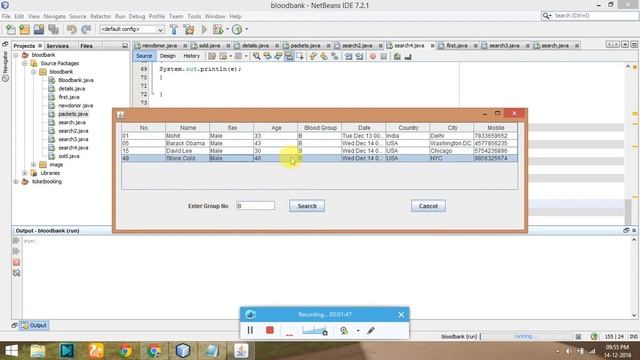Click the IDE search box

[589, 16]
